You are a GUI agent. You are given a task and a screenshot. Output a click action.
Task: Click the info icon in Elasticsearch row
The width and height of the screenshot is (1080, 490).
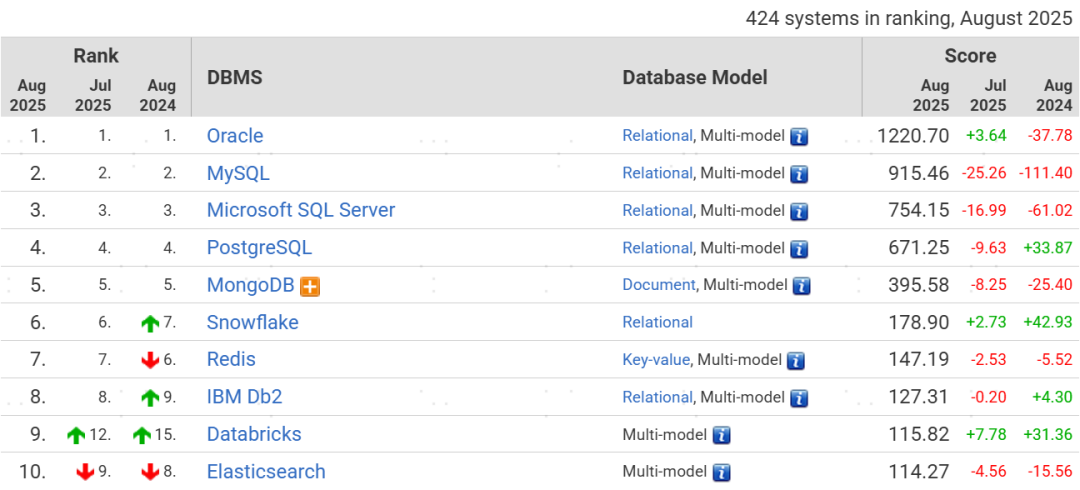point(721,472)
